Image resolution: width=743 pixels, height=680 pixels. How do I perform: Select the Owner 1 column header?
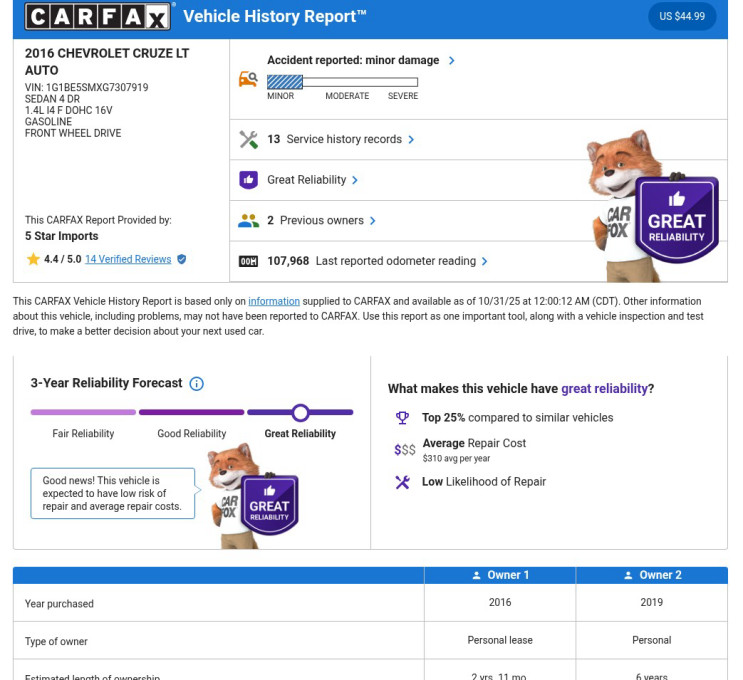coord(500,575)
